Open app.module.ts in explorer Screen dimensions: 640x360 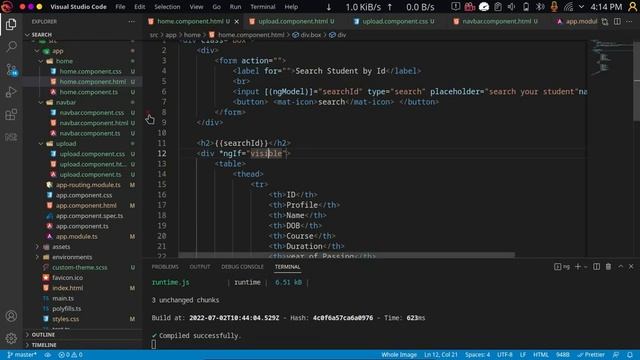(77, 236)
